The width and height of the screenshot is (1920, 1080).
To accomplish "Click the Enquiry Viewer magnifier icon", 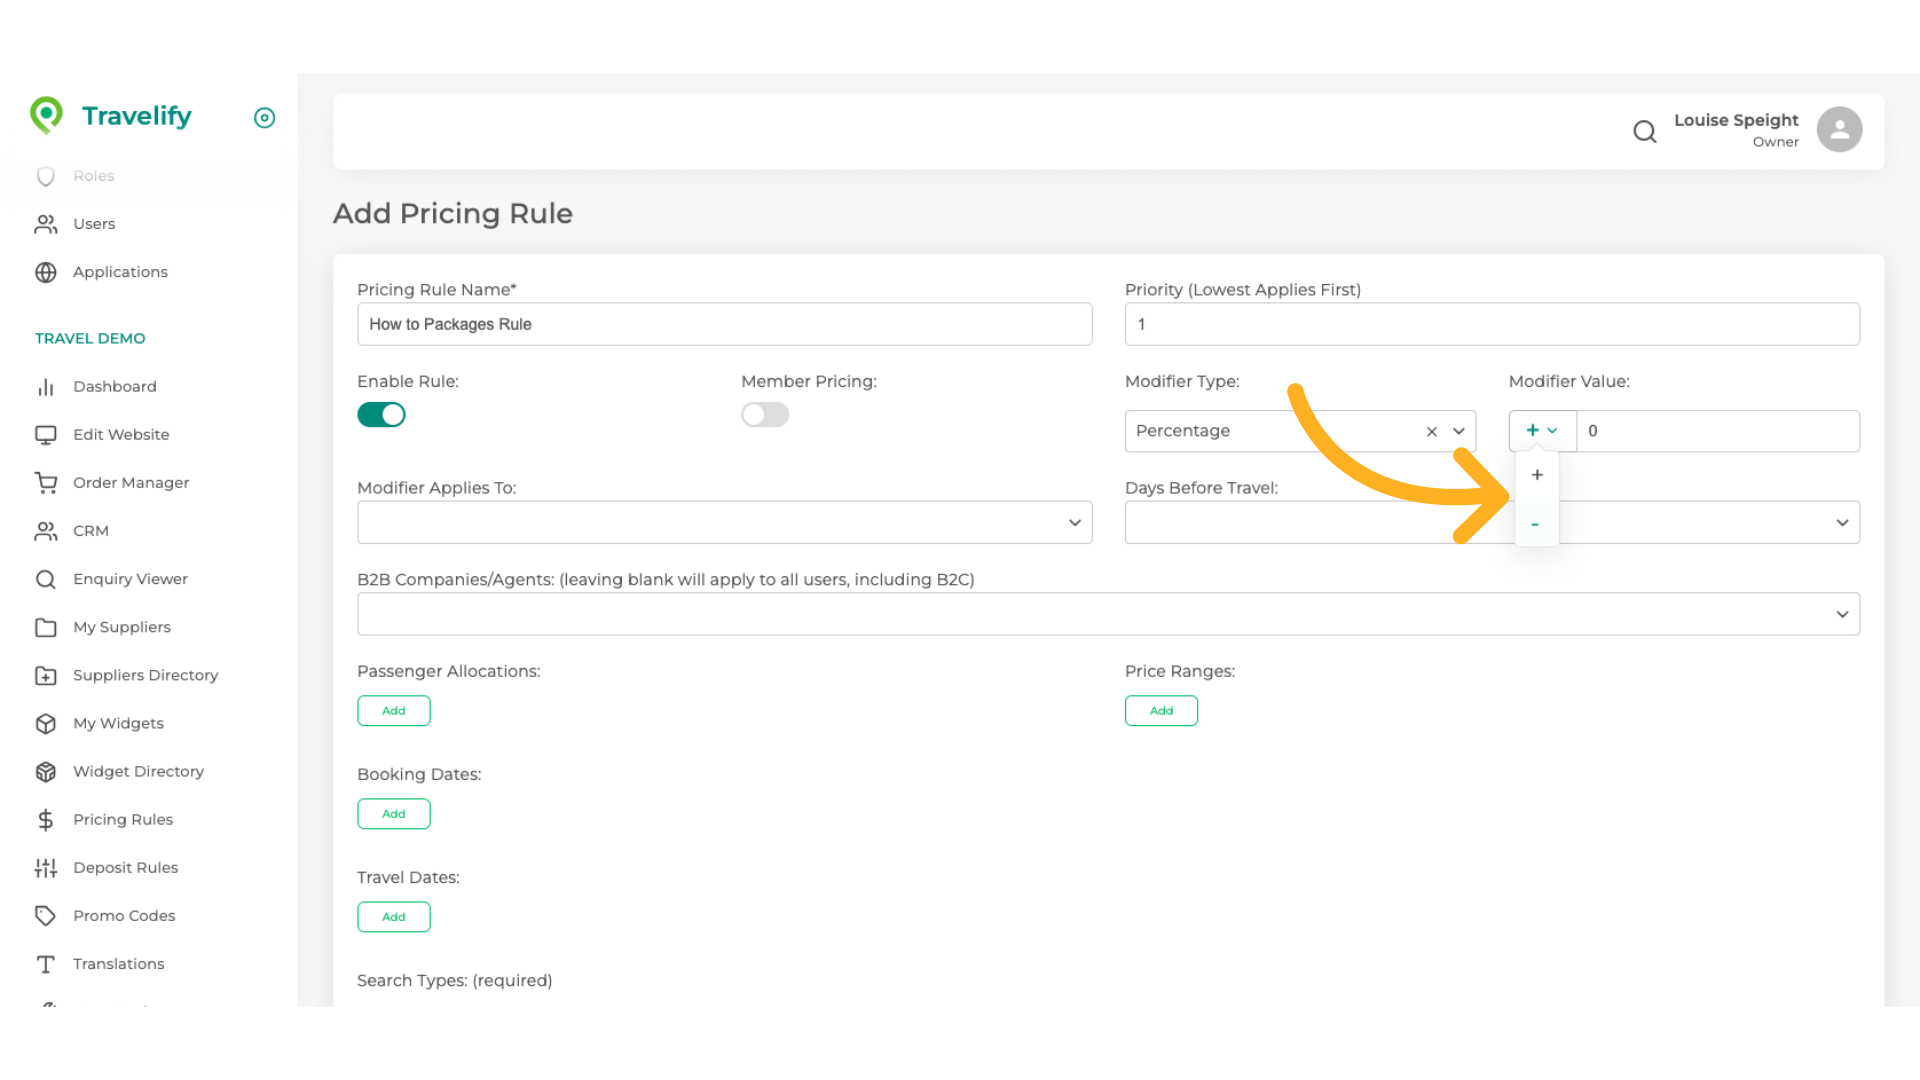I will click(46, 578).
